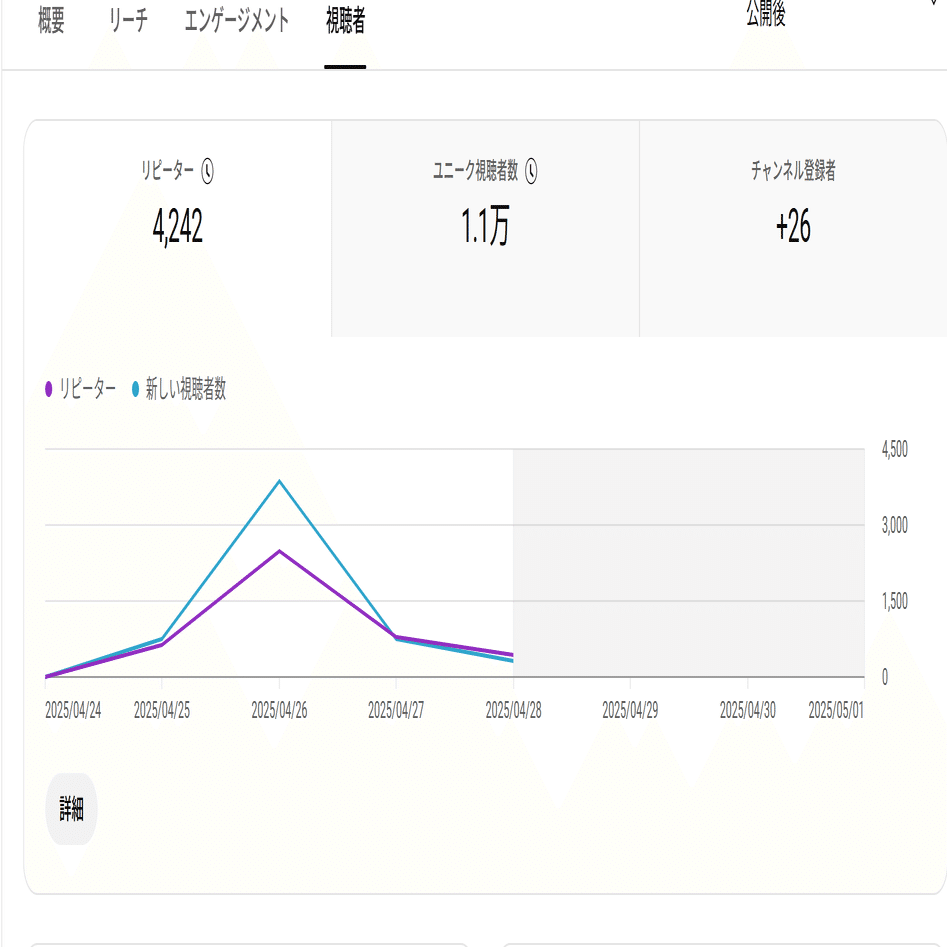Click the 2025/04/27 data point on chart
This screenshot has width=947, height=947.
396,638
